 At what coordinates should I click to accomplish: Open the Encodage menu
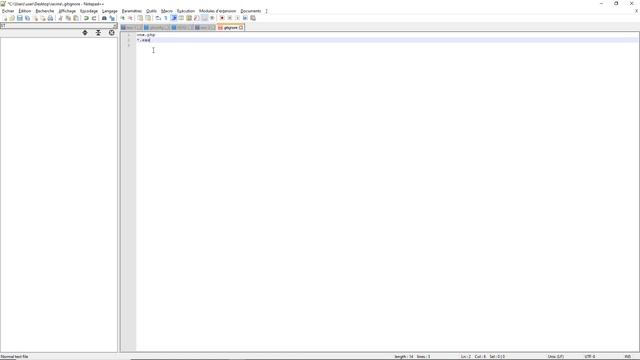coord(89,11)
